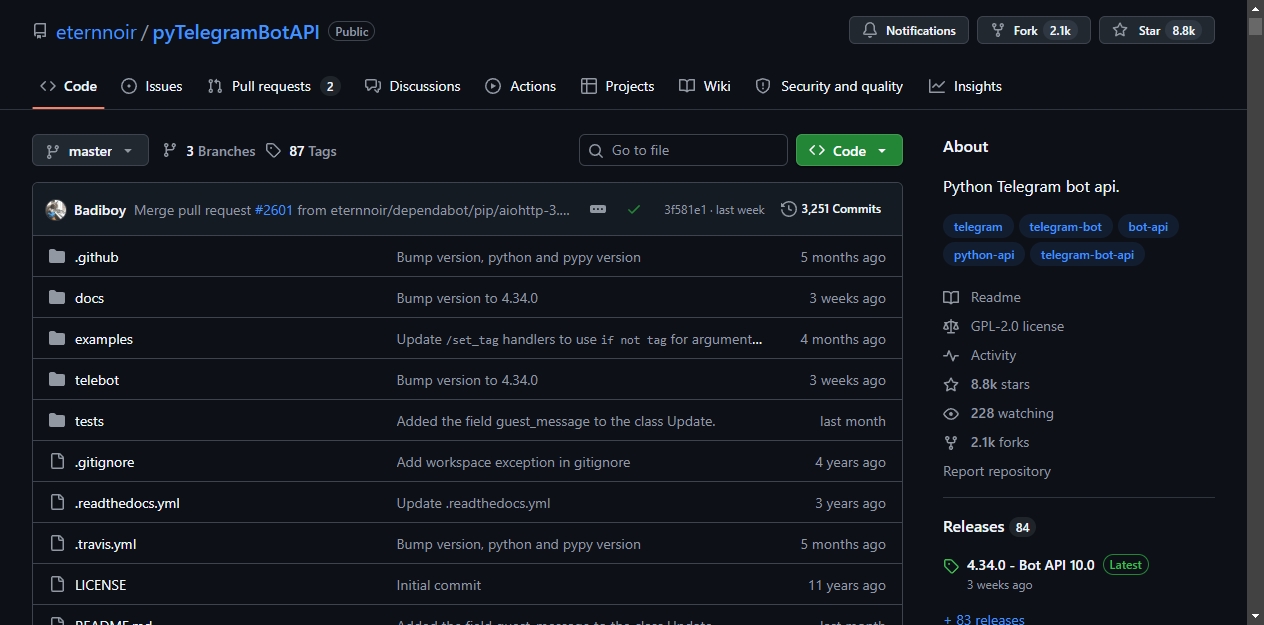Open the Wiki tab
Viewport: 1264px width, 625px height.
click(705, 86)
